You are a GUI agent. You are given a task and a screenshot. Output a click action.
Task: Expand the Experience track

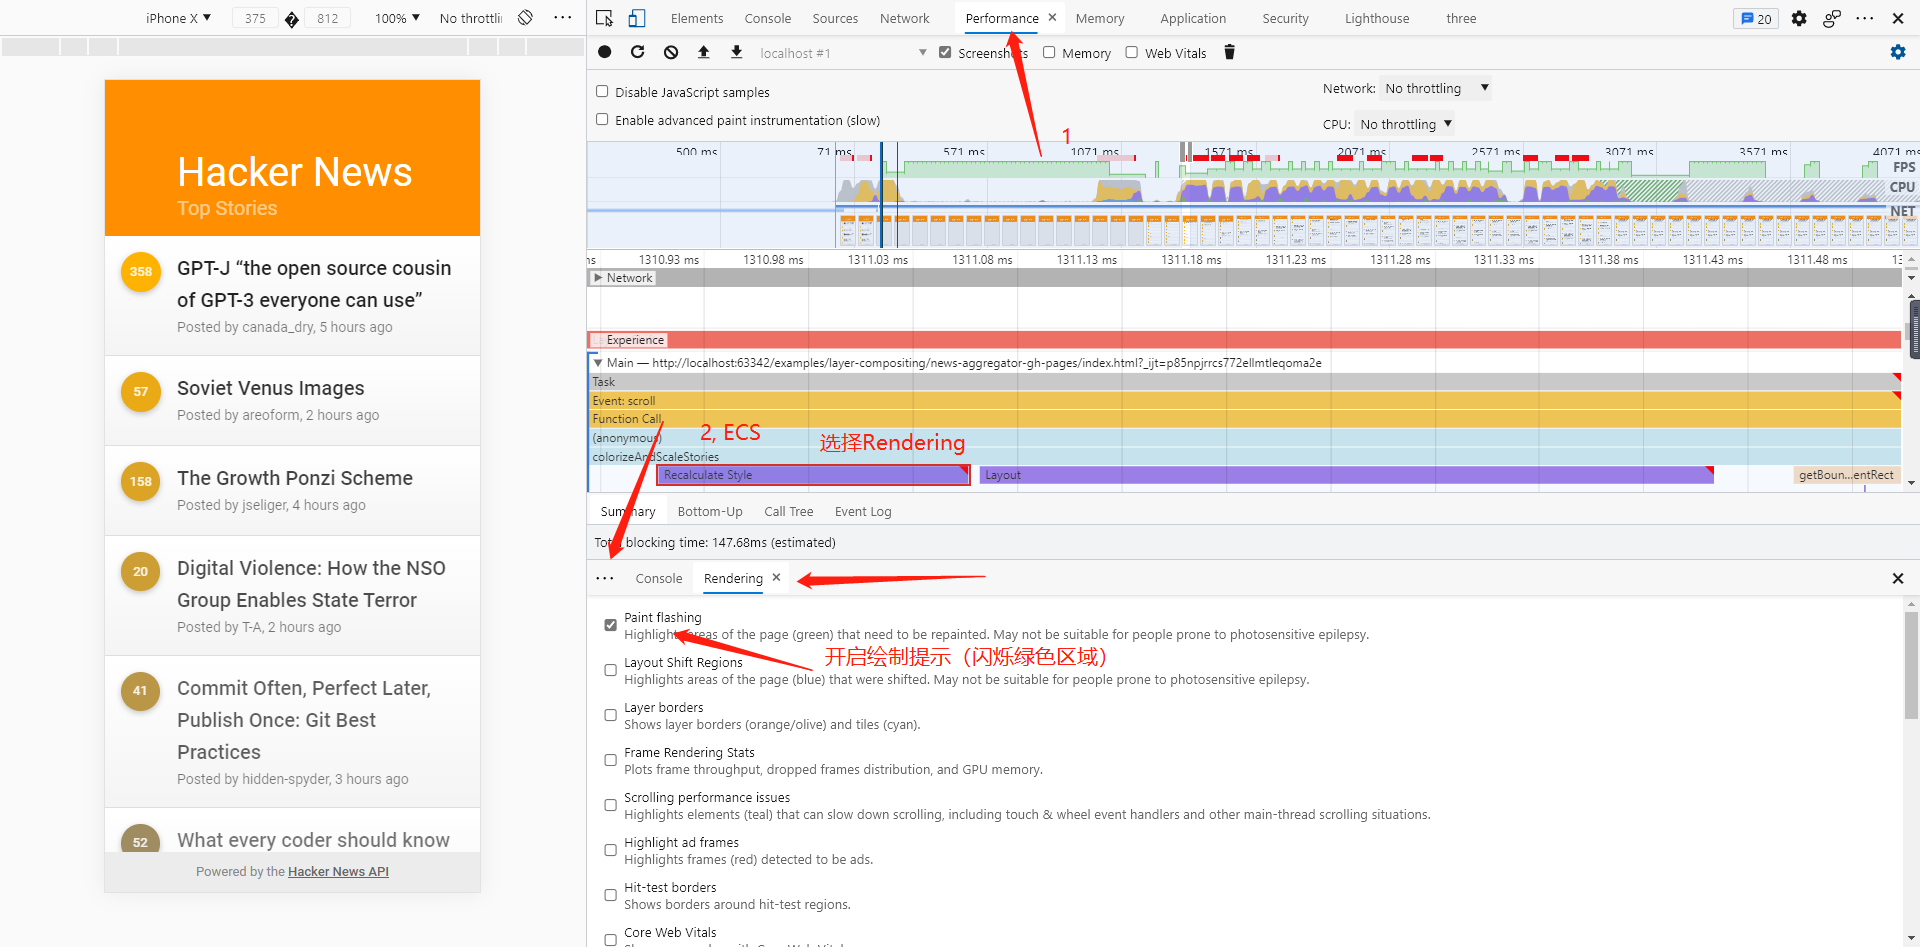point(598,340)
